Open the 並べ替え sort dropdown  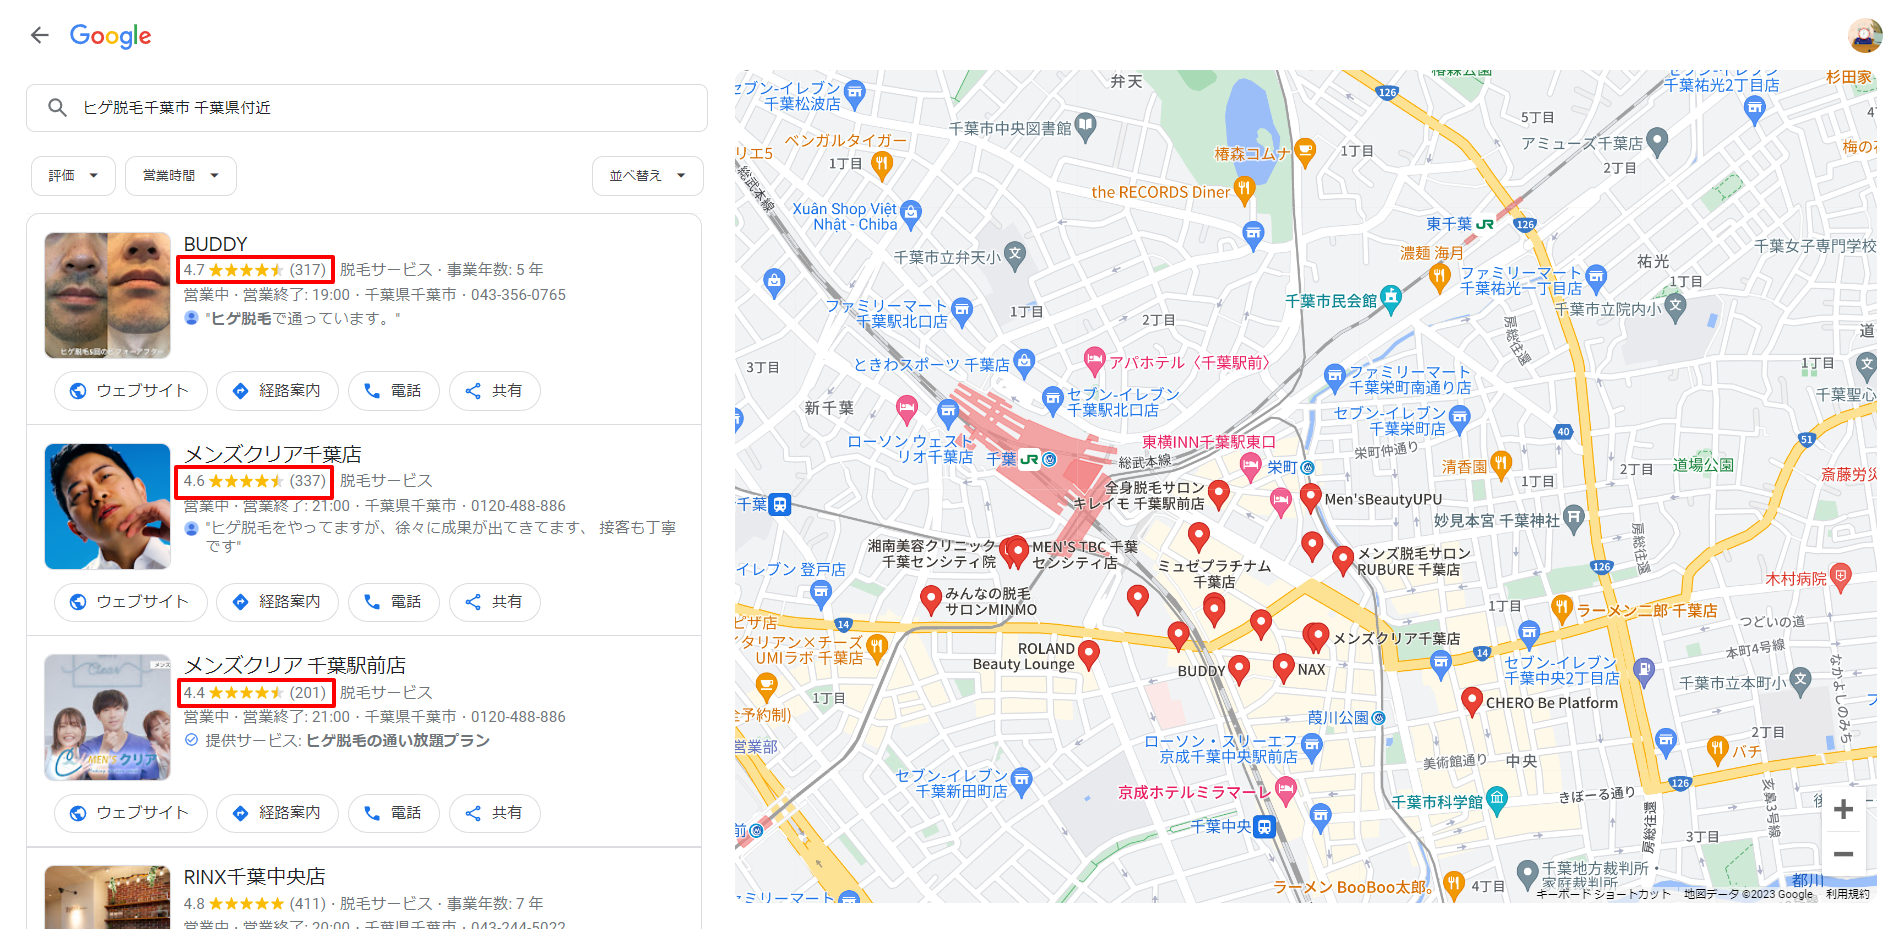click(647, 175)
